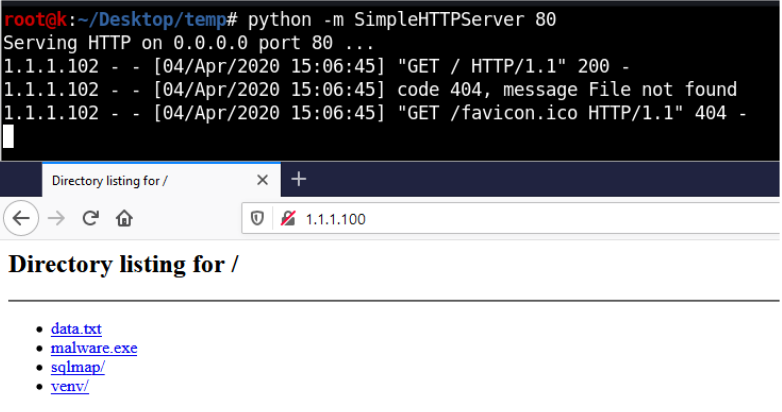
Task: Click the terminal prompt 'root@k'
Action: pyautogui.click(x=35, y=19)
